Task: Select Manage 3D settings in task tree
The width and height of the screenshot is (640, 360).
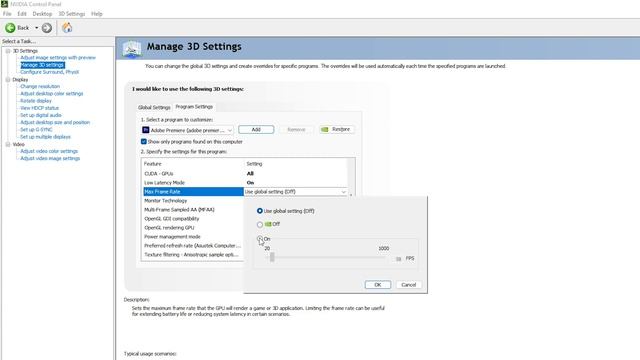Action: pyautogui.click(x=42, y=65)
